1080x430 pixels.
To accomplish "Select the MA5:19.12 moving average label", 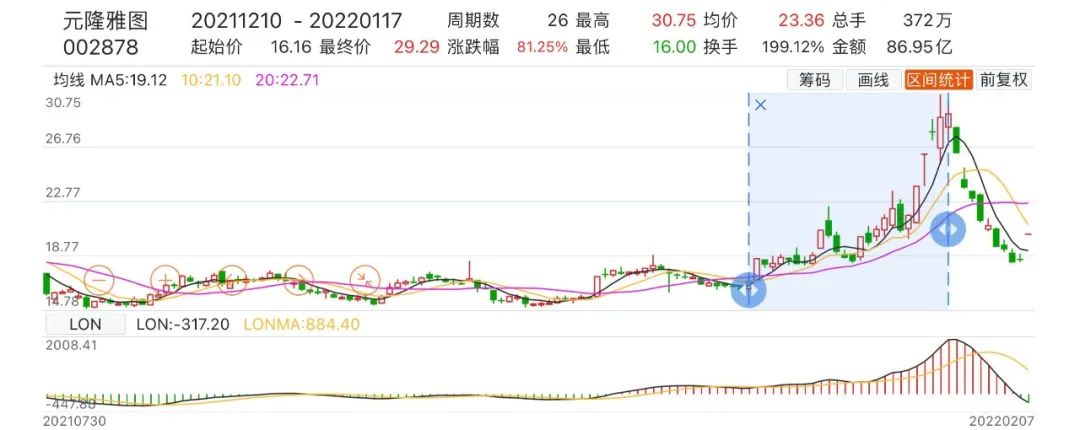I will (128, 80).
